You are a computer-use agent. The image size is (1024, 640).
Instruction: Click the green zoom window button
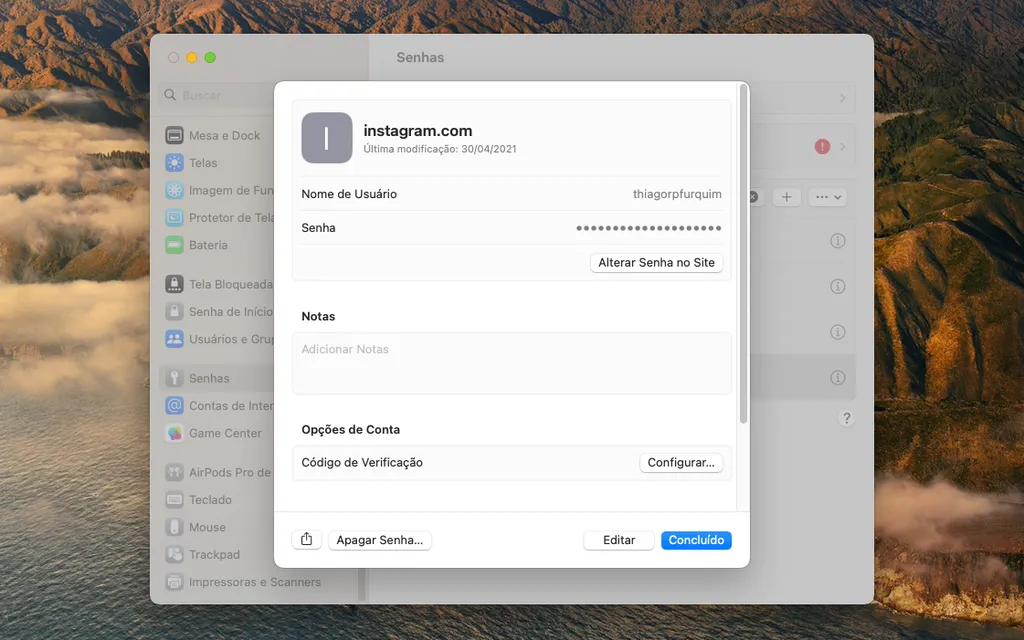210,57
